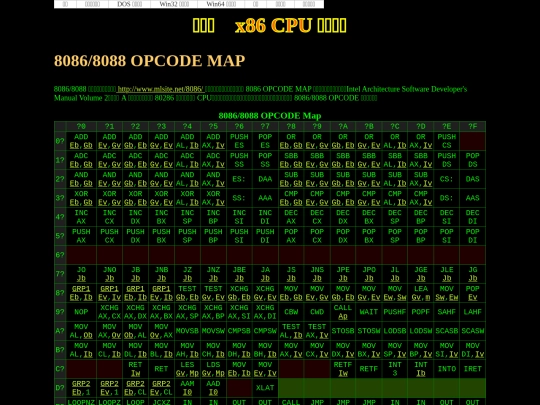Click the I0 operand link under AAM
The width and height of the screenshot is (540, 405).
pyautogui.click(x=187, y=392)
